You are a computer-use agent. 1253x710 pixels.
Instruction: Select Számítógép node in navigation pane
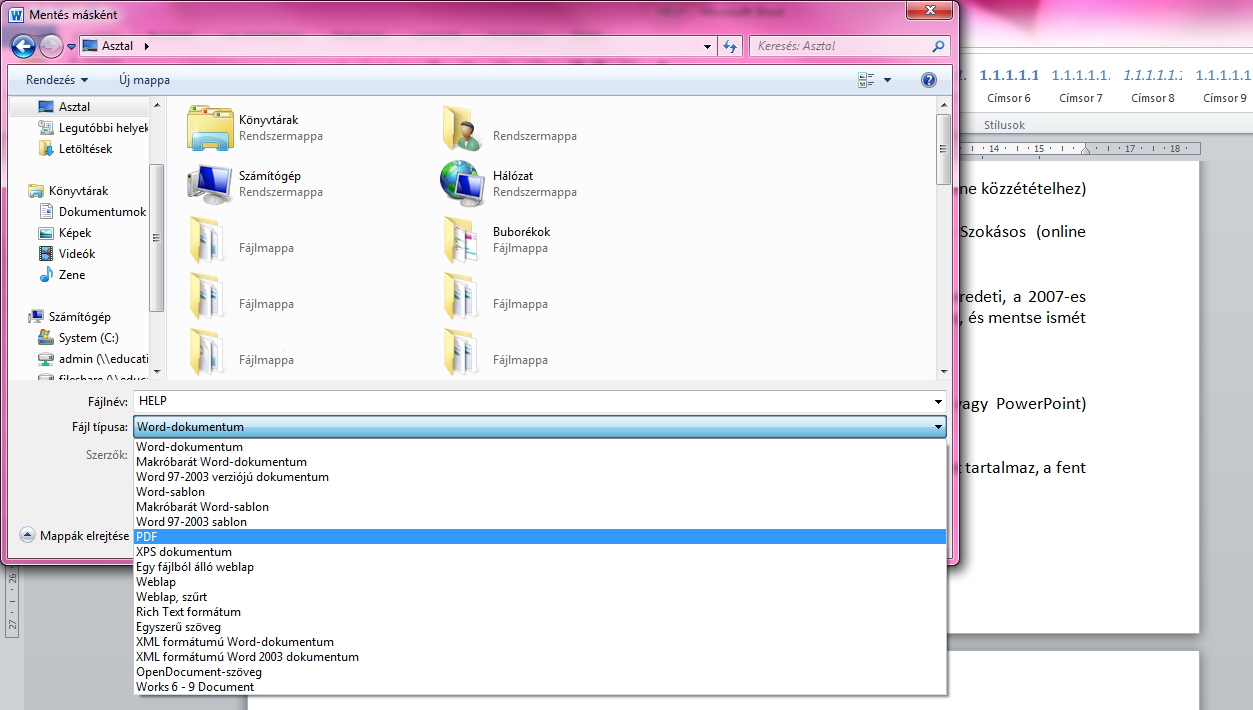click(x=69, y=317)
